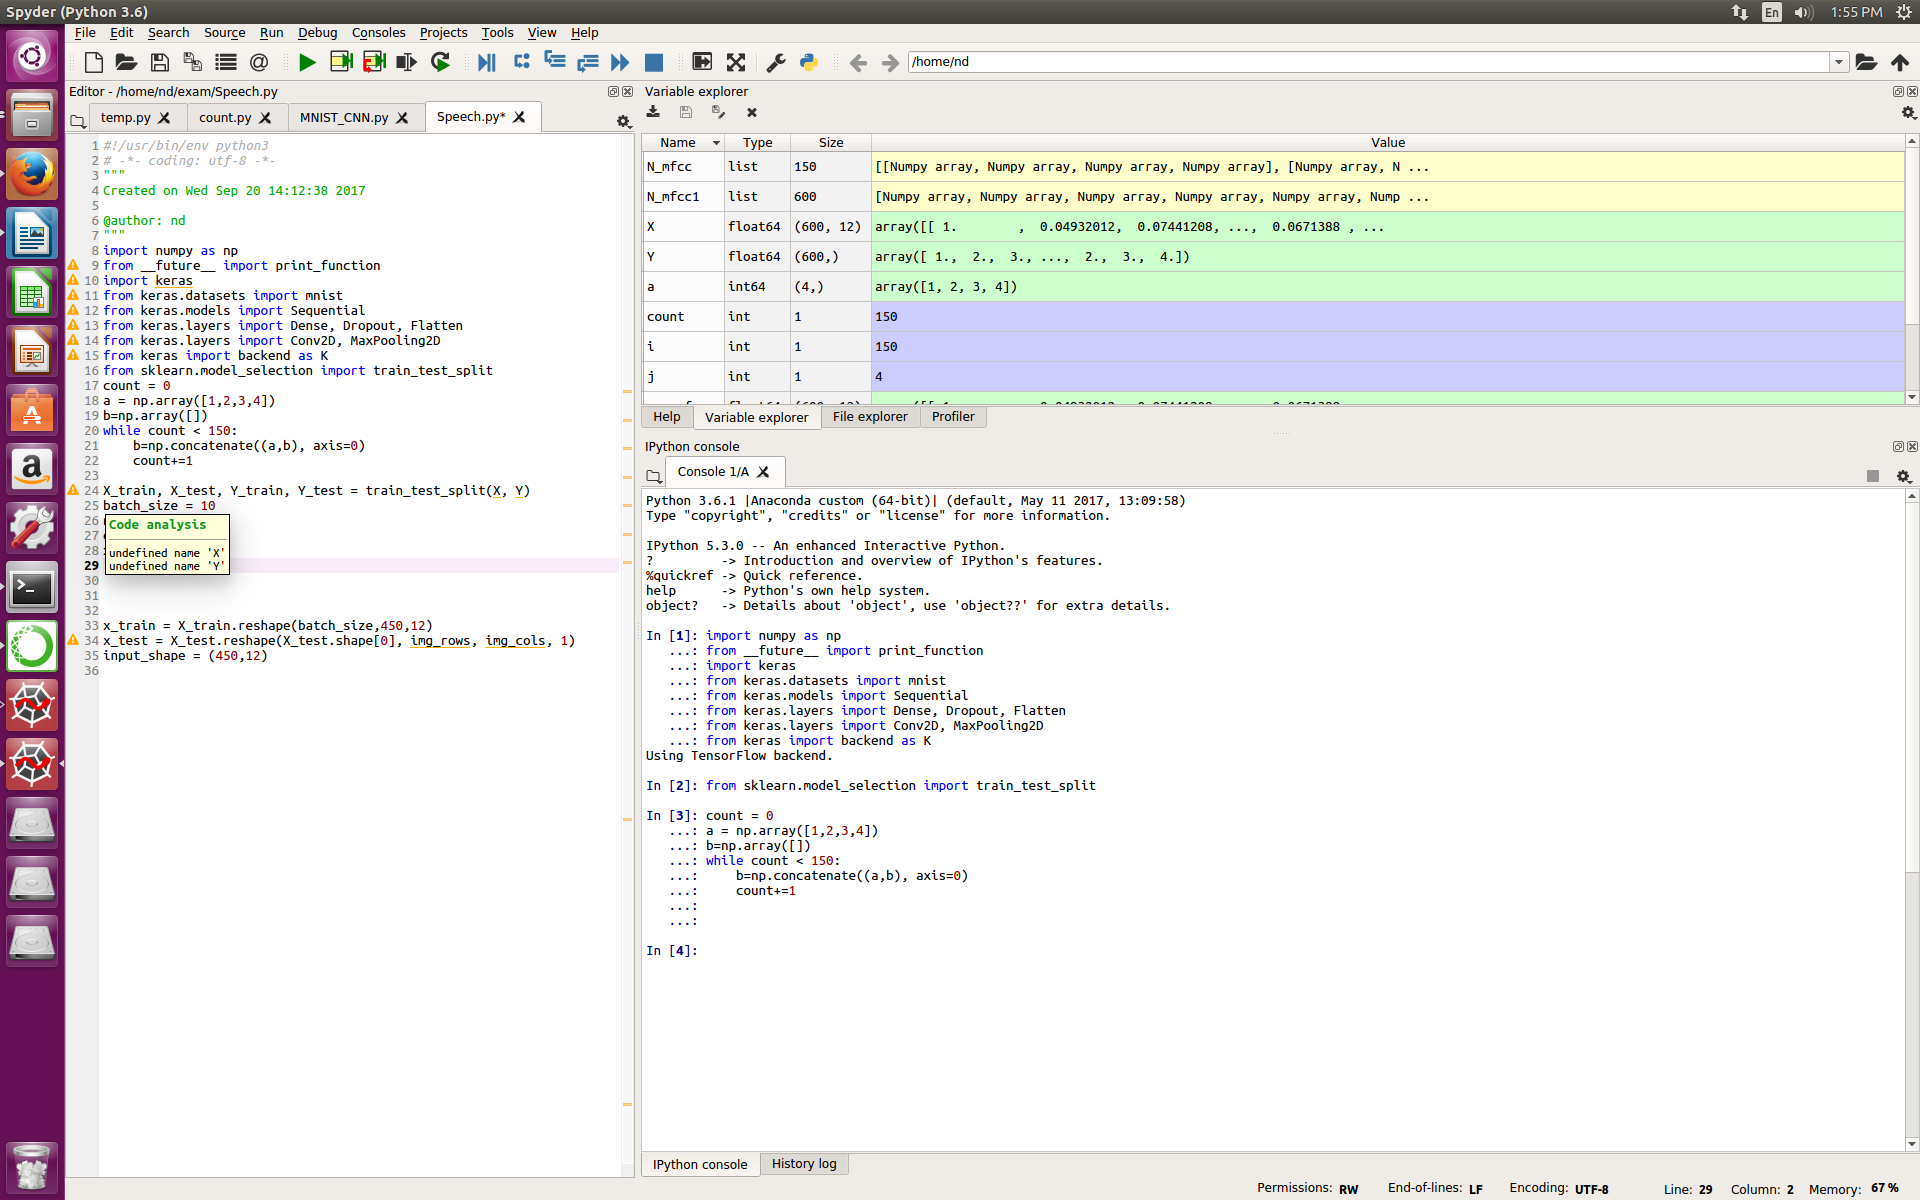Open the working directory dropdown

click(1839, 61)
